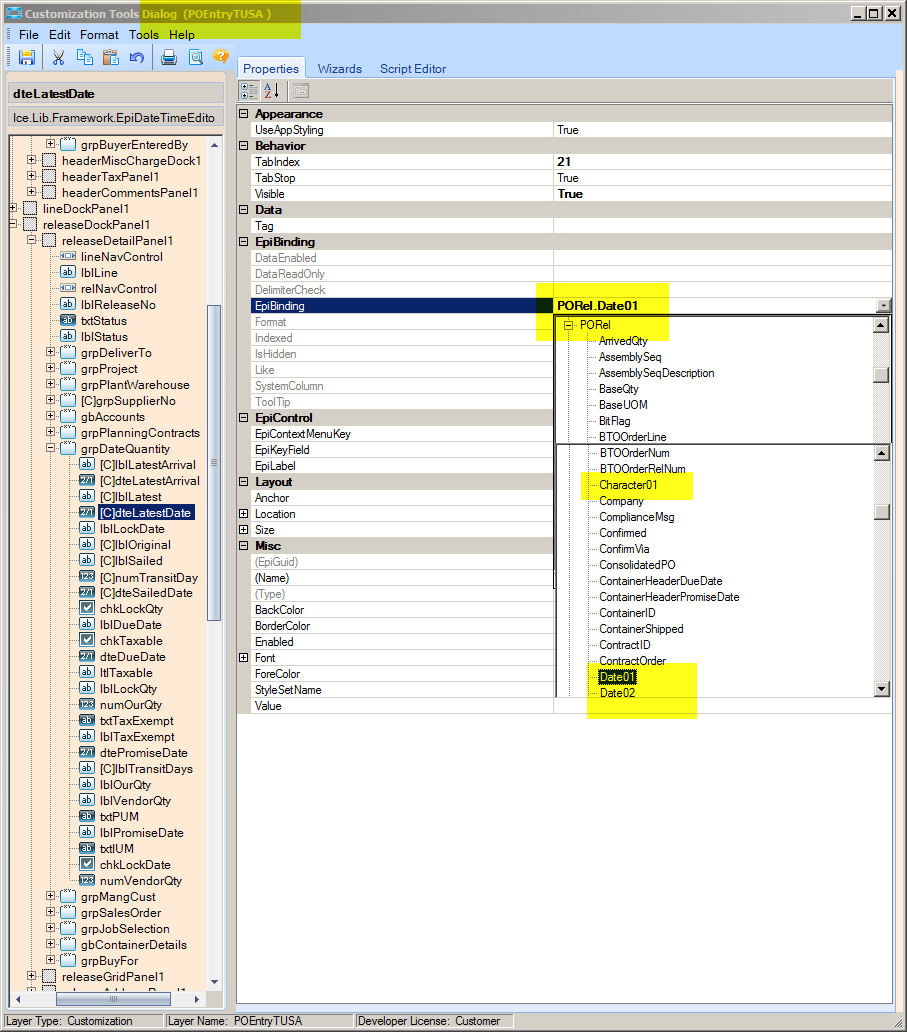
Task: Collapse the Appearance property category
Action: tap(244, 114)
